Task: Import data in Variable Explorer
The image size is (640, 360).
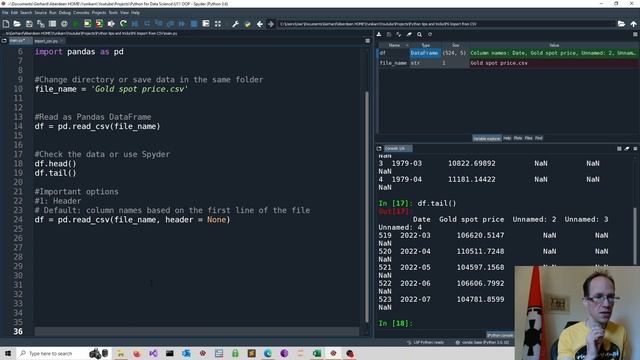Action: click(x=379, y=35)
